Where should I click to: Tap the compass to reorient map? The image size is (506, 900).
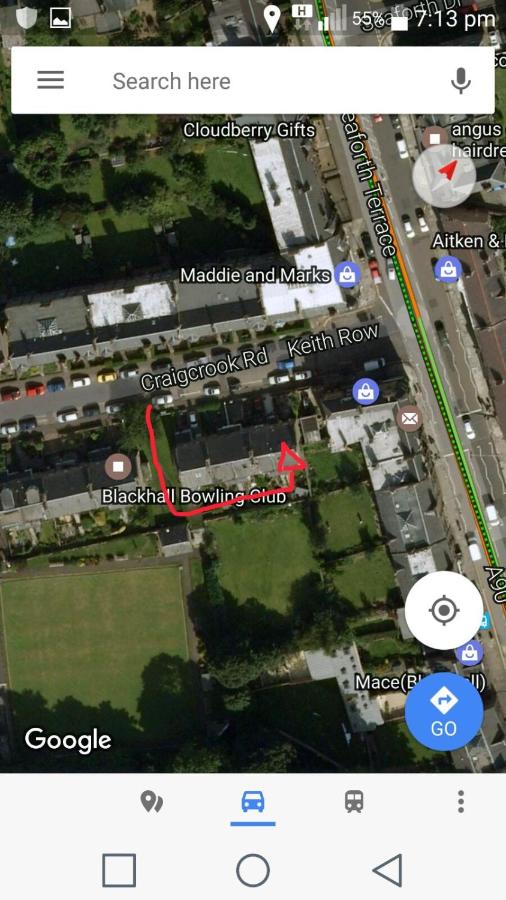pos(444,176)
